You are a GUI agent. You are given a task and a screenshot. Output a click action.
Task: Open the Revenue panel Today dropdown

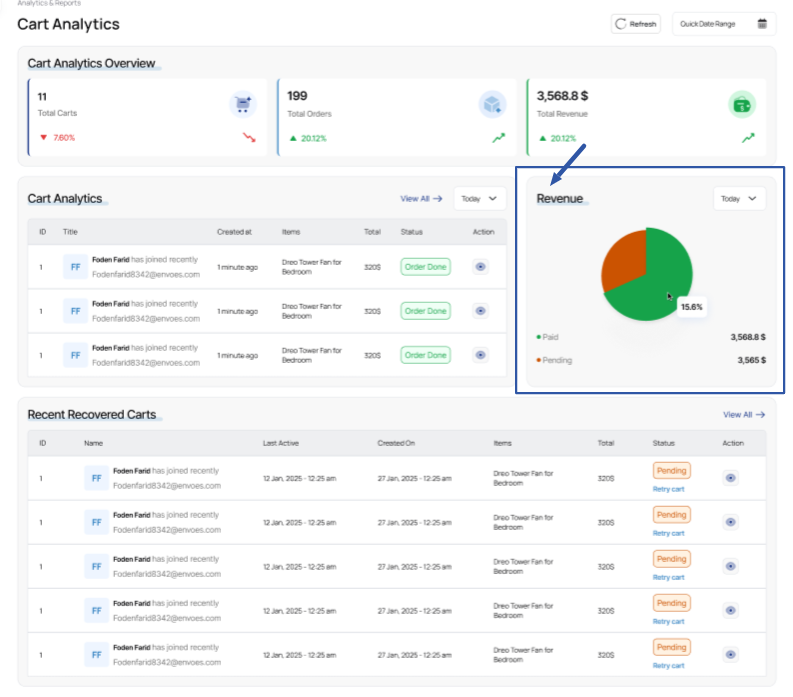point(739,199)
